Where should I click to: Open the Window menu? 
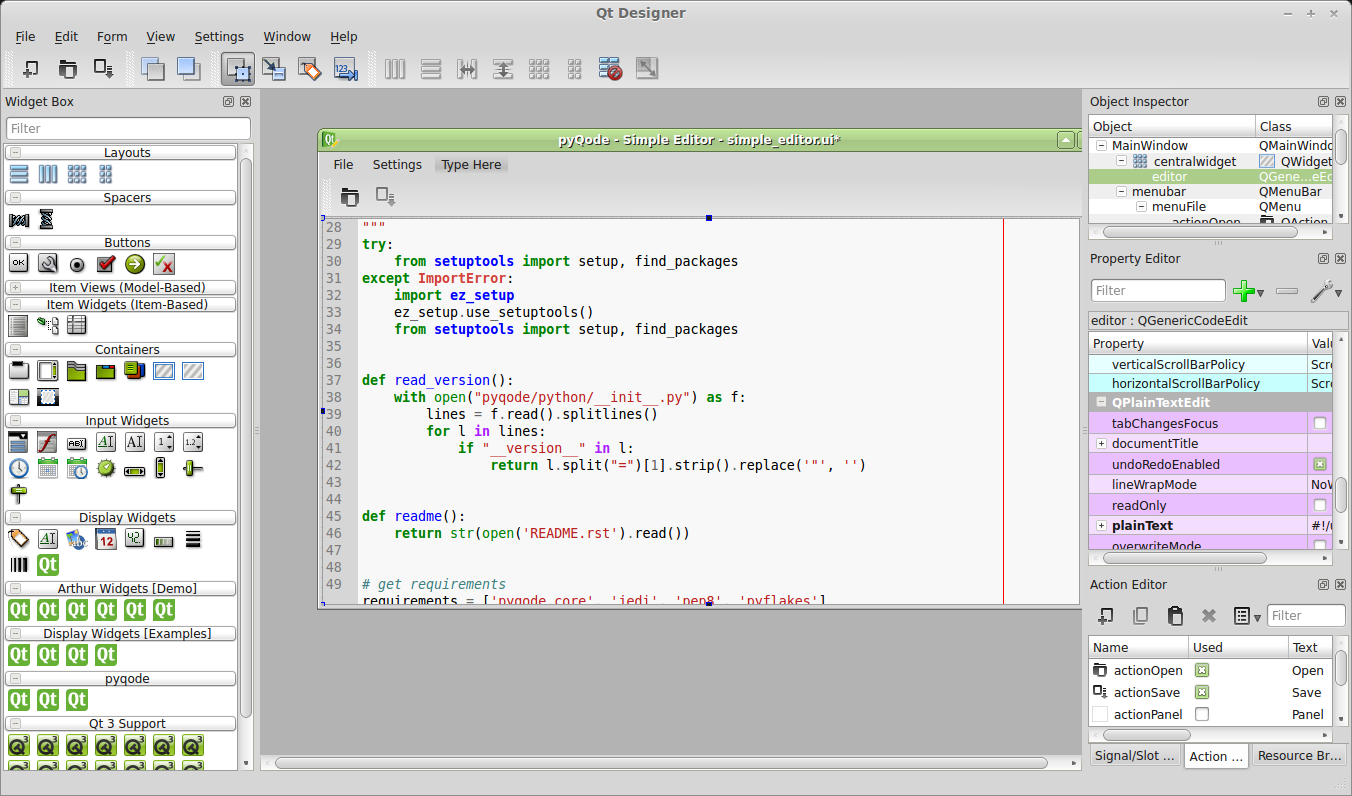point(286,37)
